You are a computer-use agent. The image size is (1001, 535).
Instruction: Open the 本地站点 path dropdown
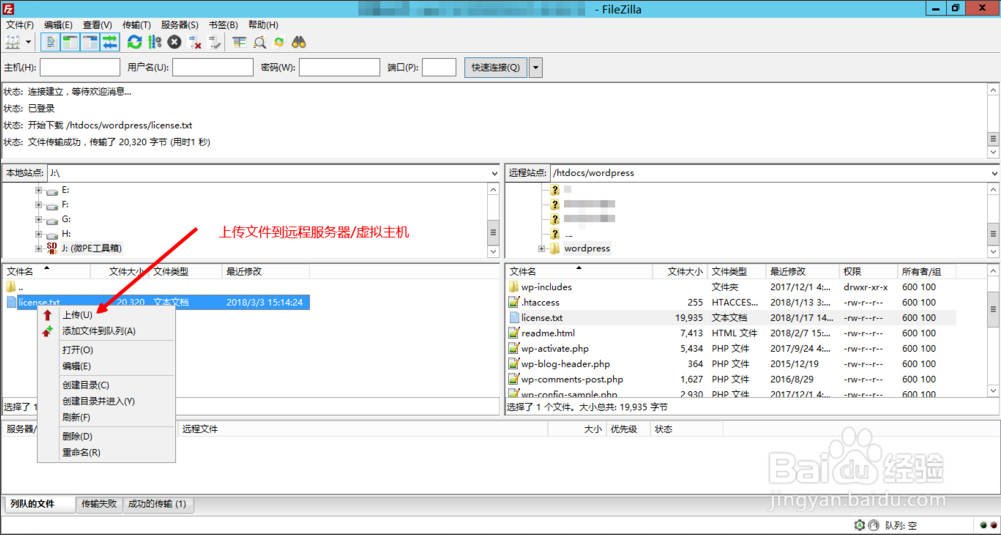click(494, 173)
